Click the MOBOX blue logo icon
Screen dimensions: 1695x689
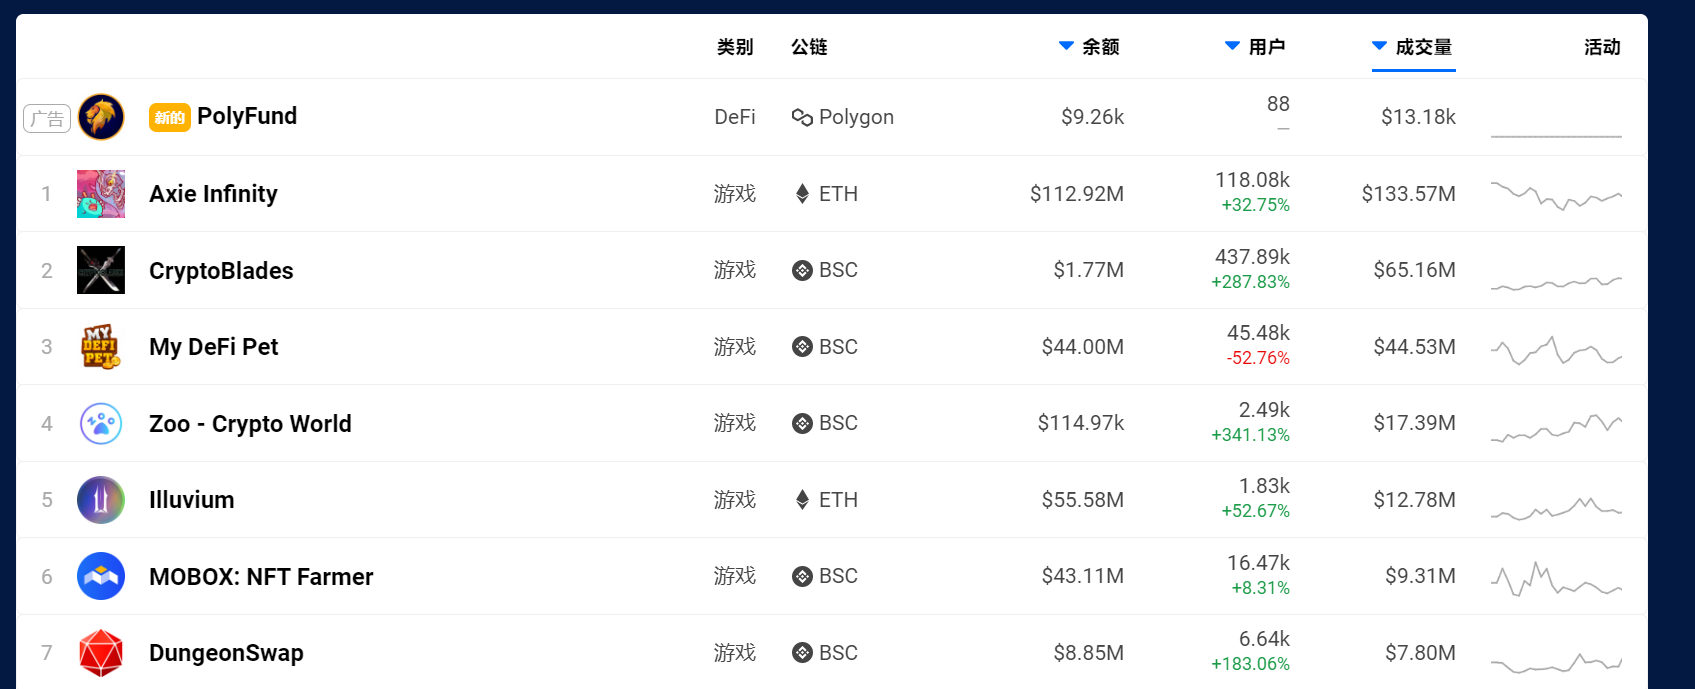pyautogui.click(x=101, y=576)
